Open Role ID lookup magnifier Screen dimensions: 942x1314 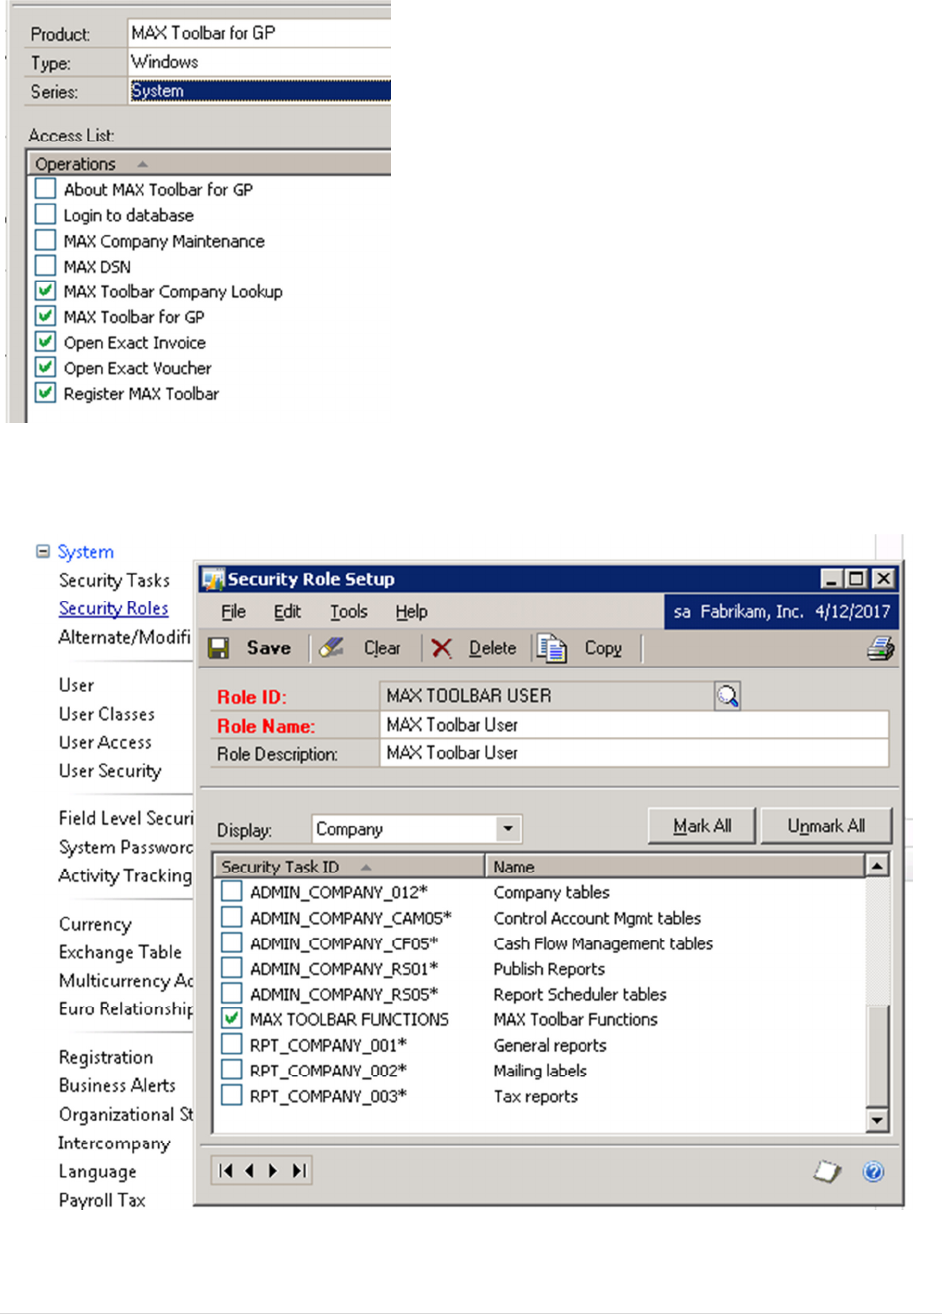click(x=728, y=696)
